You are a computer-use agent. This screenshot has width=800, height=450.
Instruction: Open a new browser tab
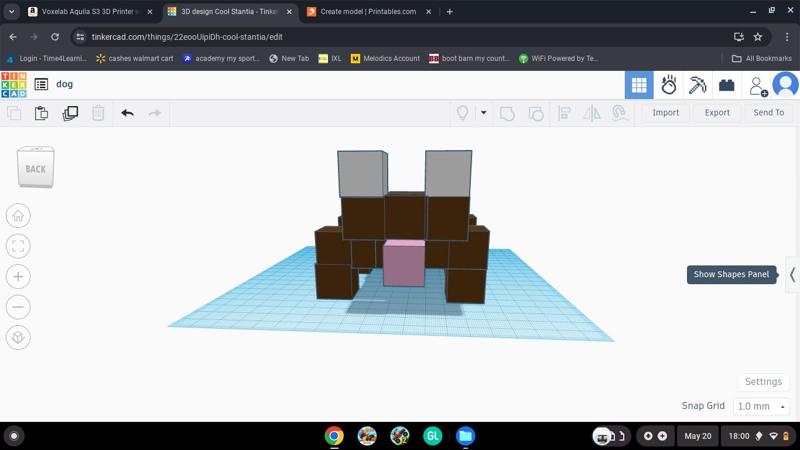pos(449,12)
